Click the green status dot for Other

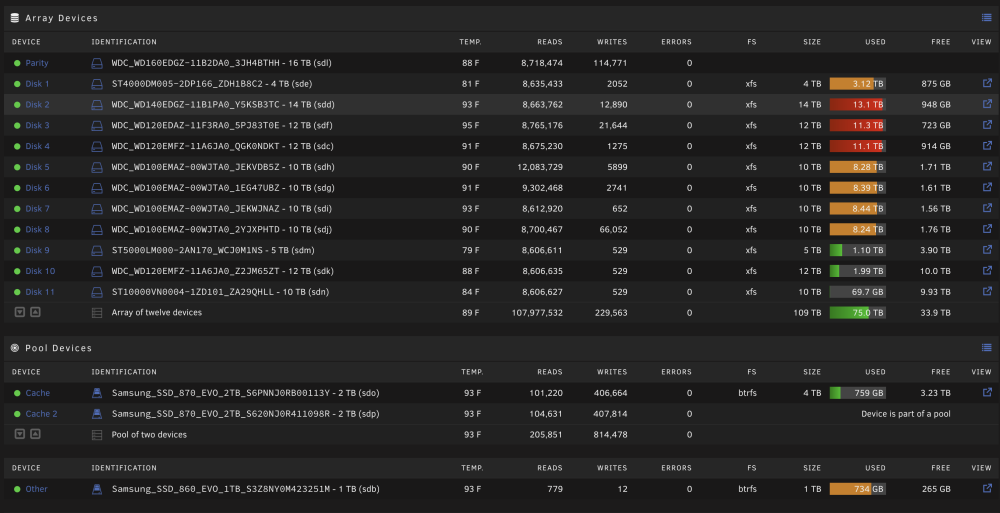click(17, 489)
